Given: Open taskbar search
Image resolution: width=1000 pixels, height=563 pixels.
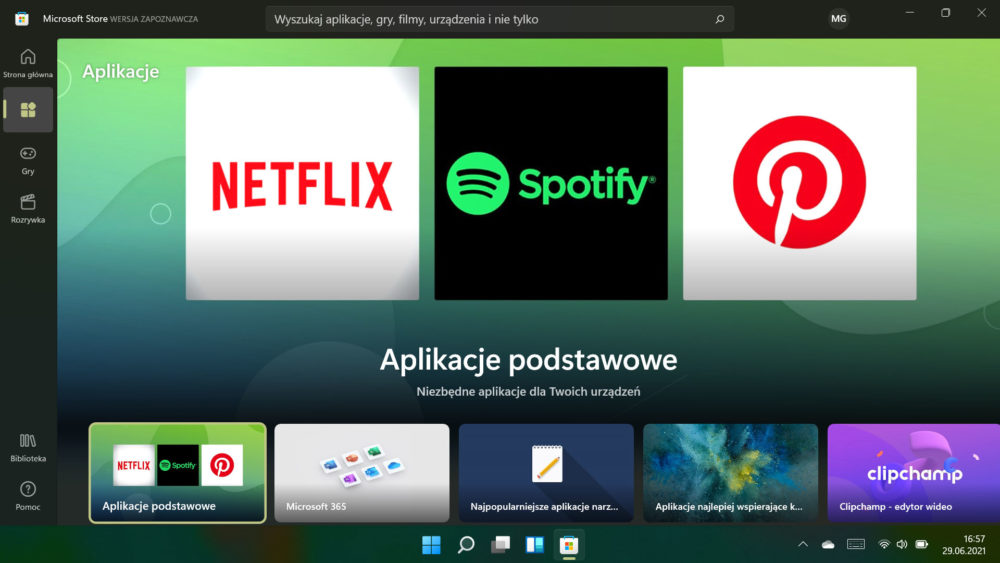Looking at the screenshot, I should coord(466,545).
